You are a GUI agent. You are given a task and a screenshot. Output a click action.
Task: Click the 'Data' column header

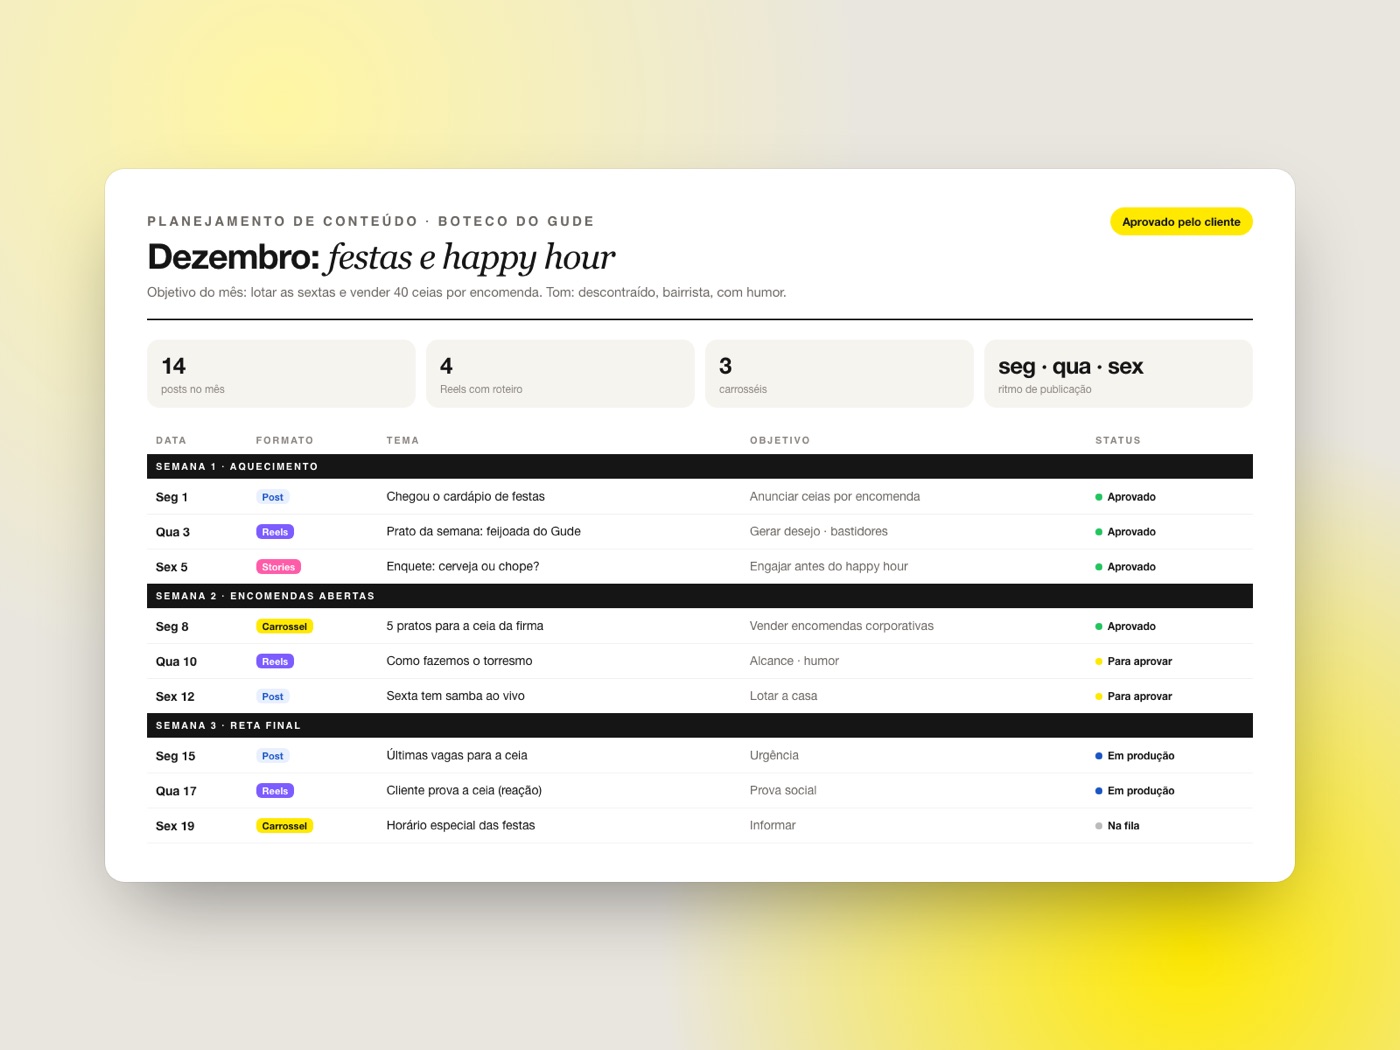171,441
